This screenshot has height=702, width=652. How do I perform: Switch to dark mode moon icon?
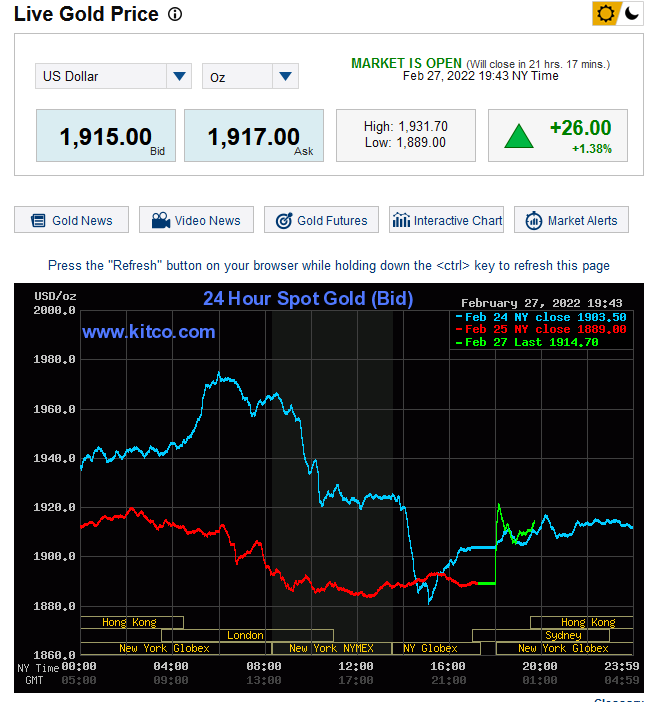631,13
